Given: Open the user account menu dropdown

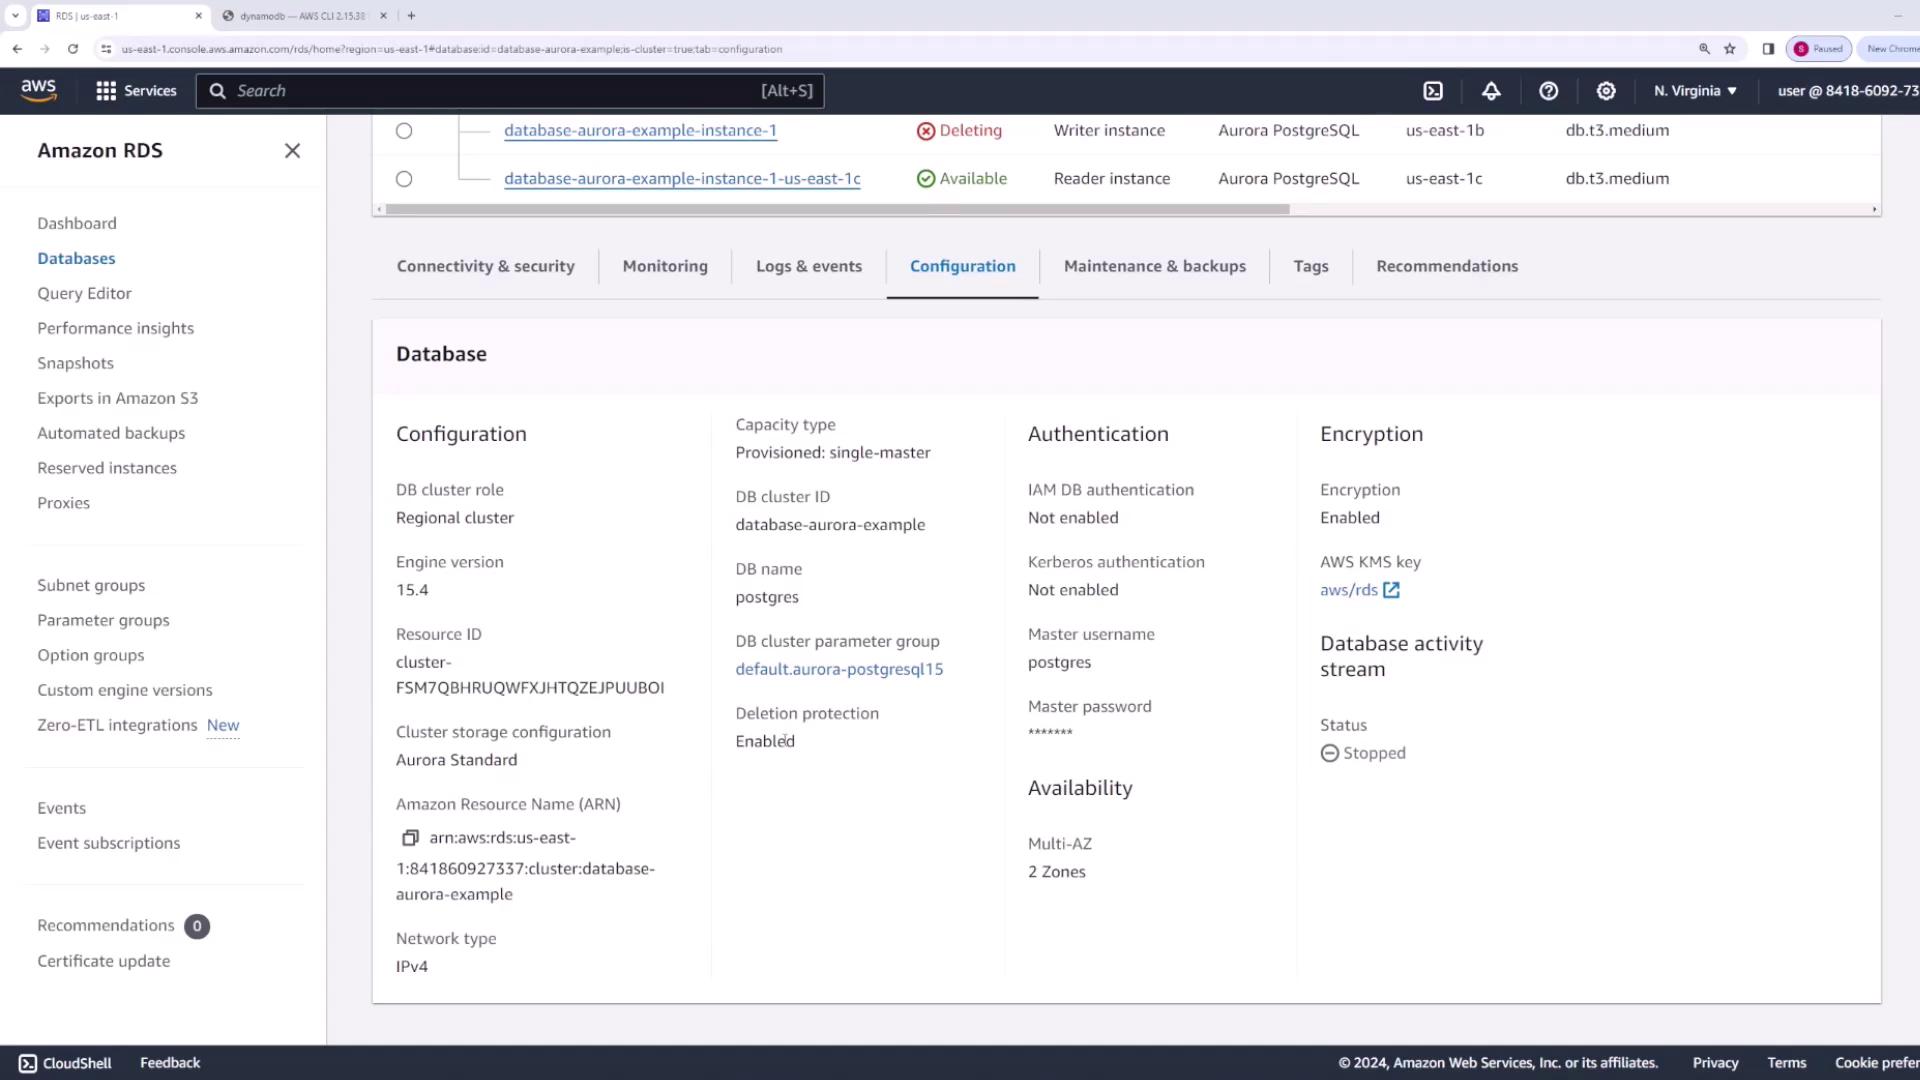Looking at the screenshot, I should (x=1846, y=91).
